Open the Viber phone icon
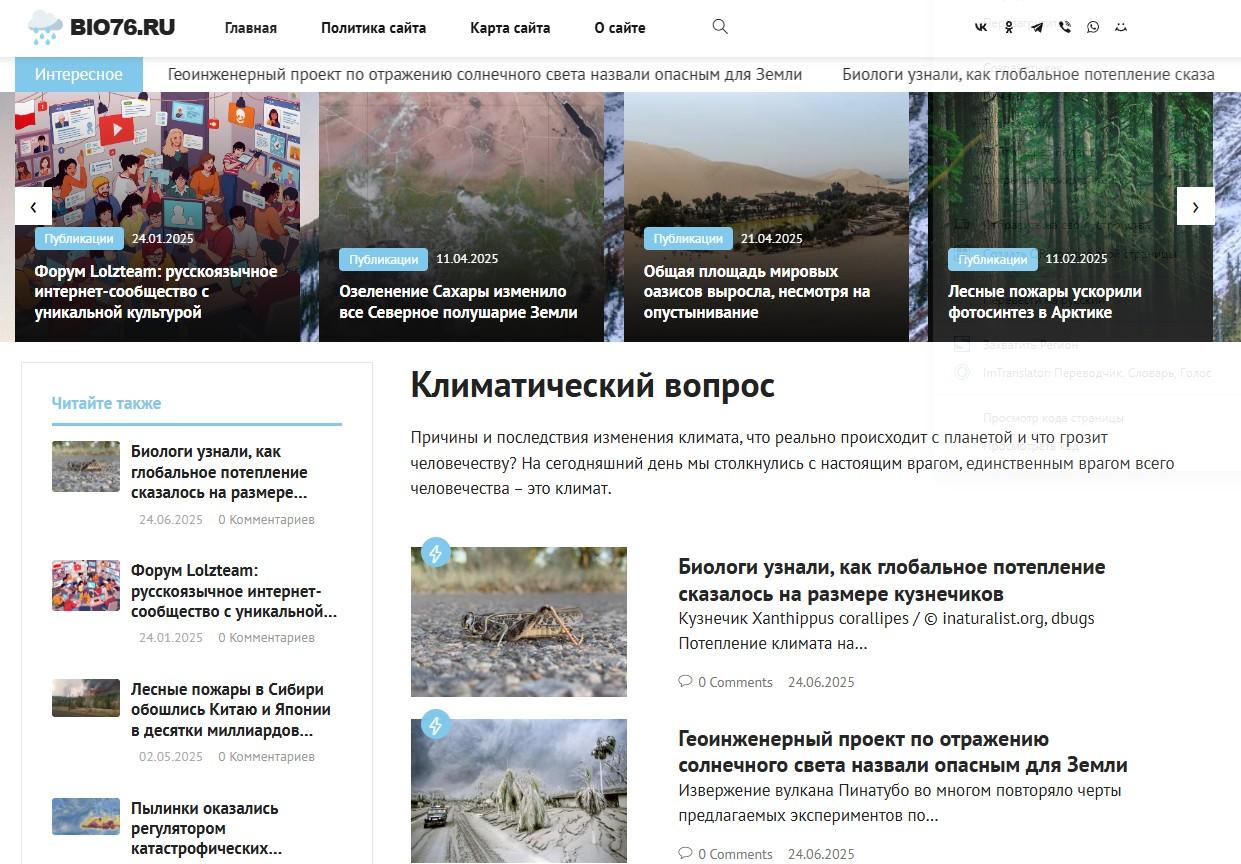This screenshot has width=1241, height=864. click(x=1065, y=27)
